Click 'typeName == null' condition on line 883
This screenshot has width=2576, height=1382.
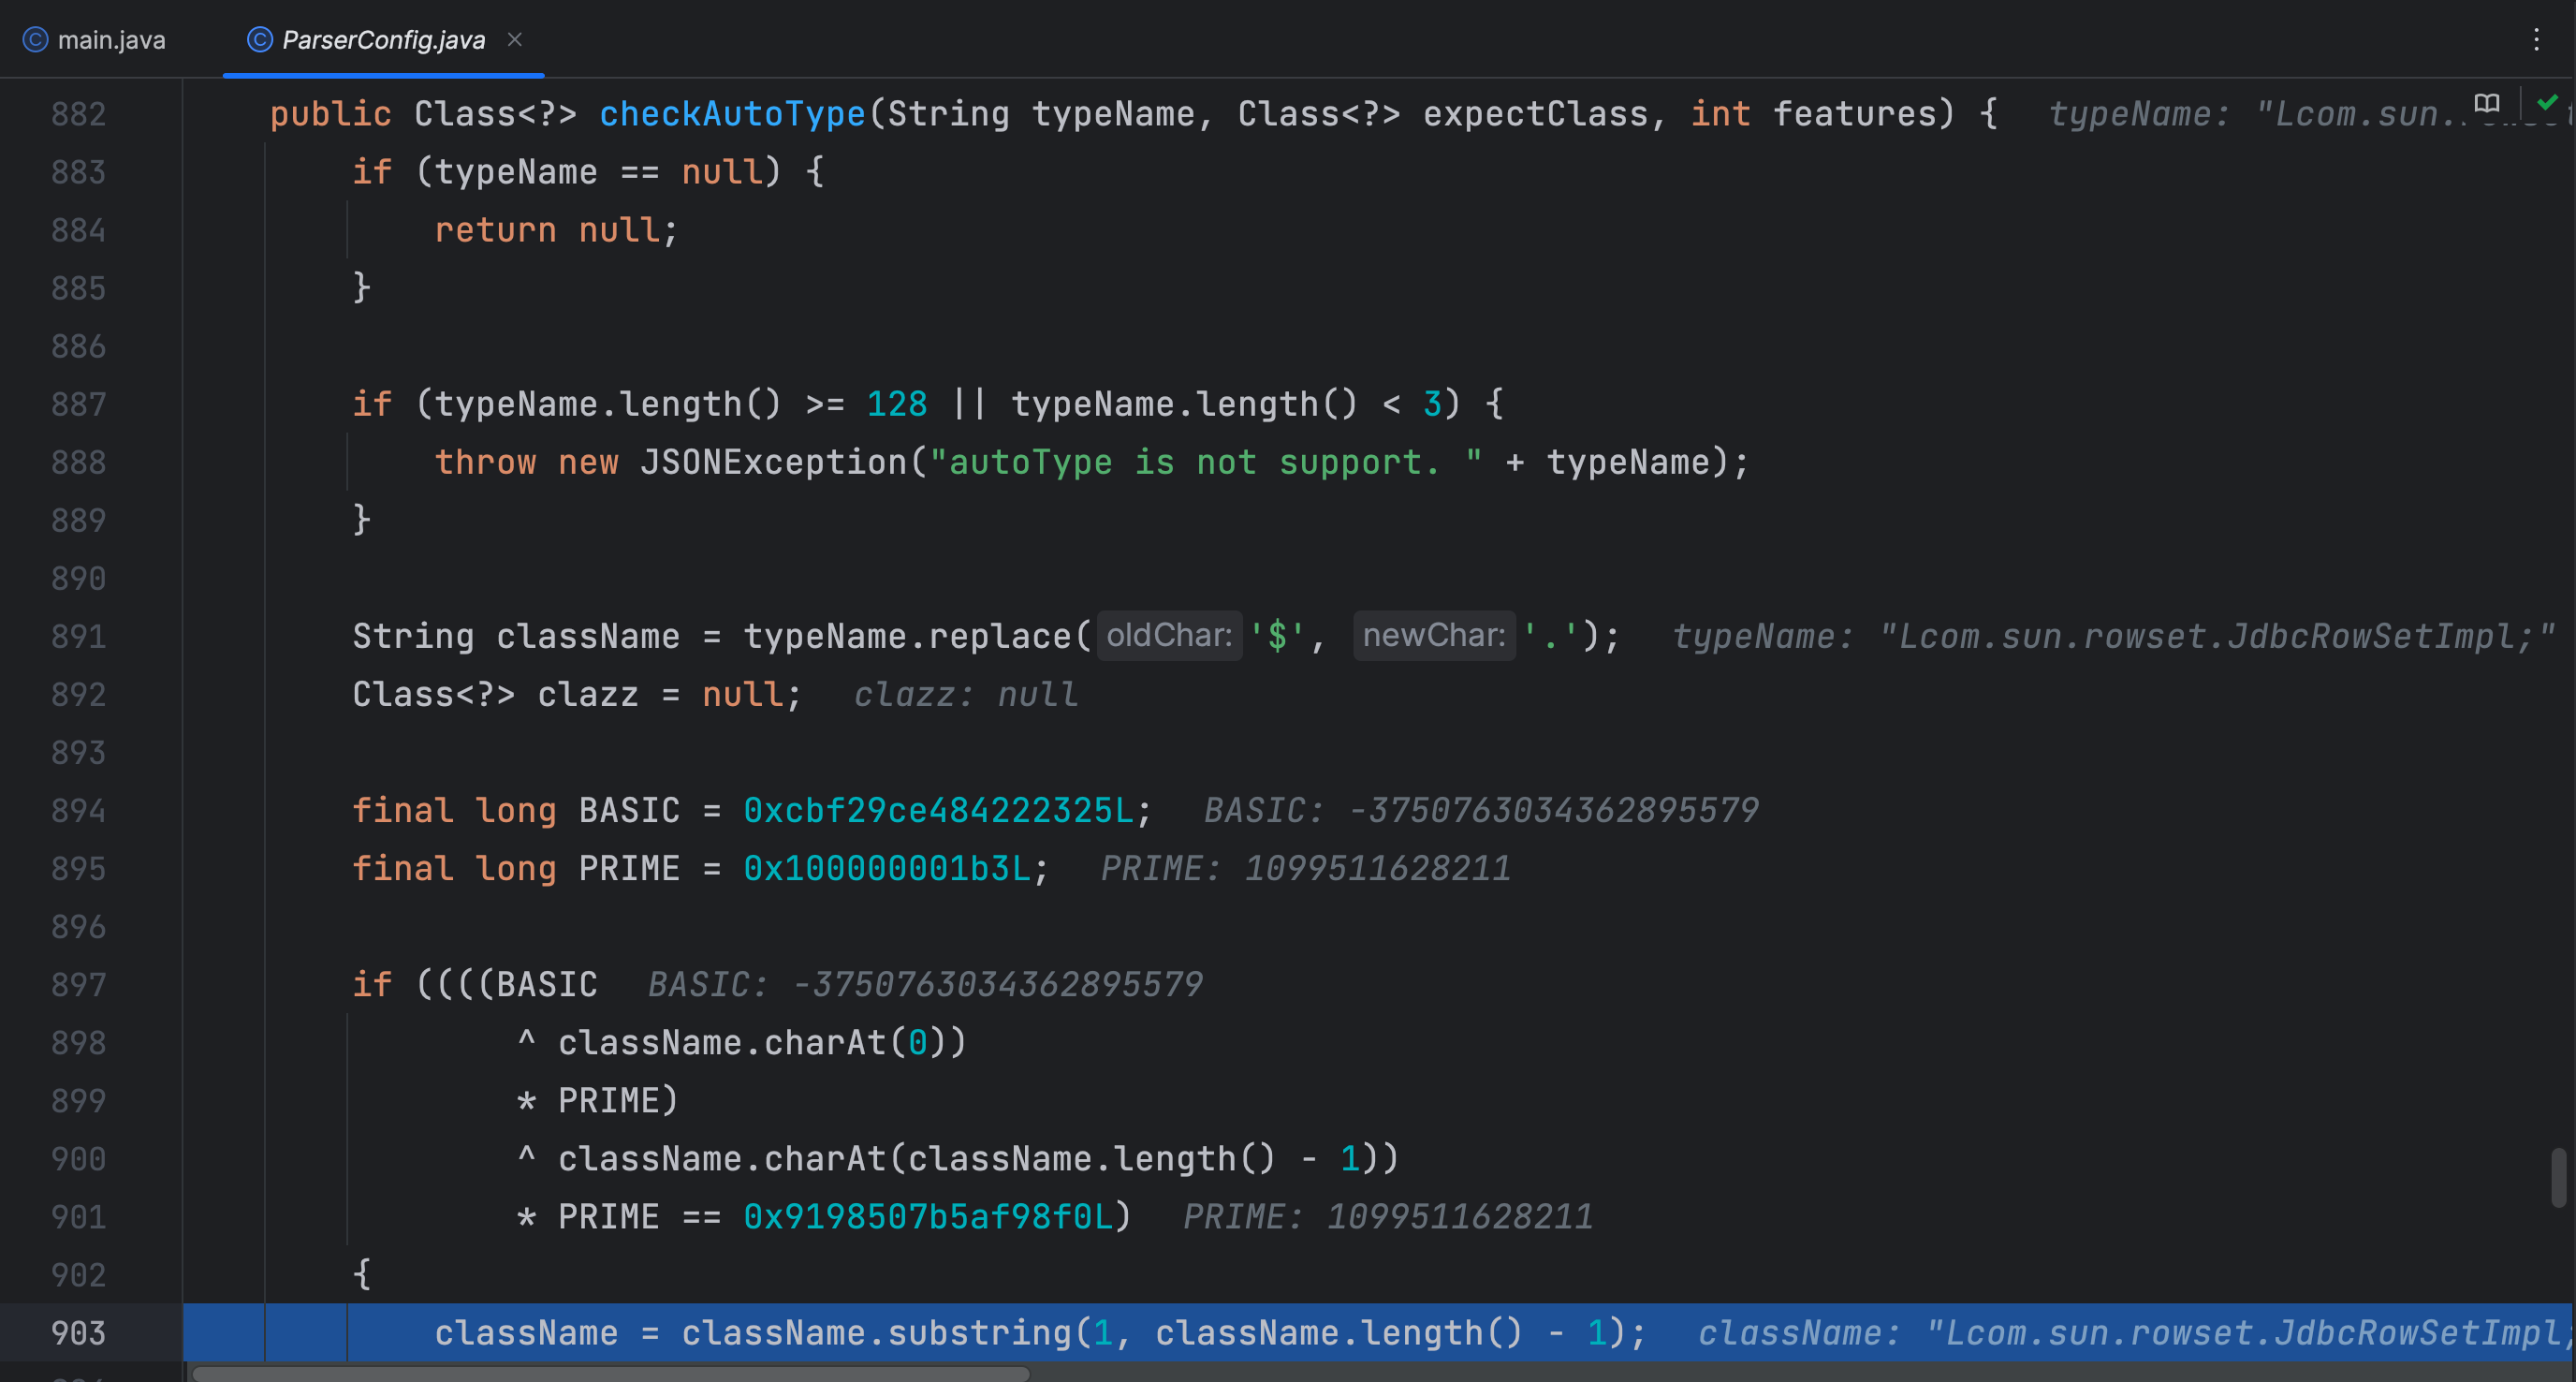(597, 172)
